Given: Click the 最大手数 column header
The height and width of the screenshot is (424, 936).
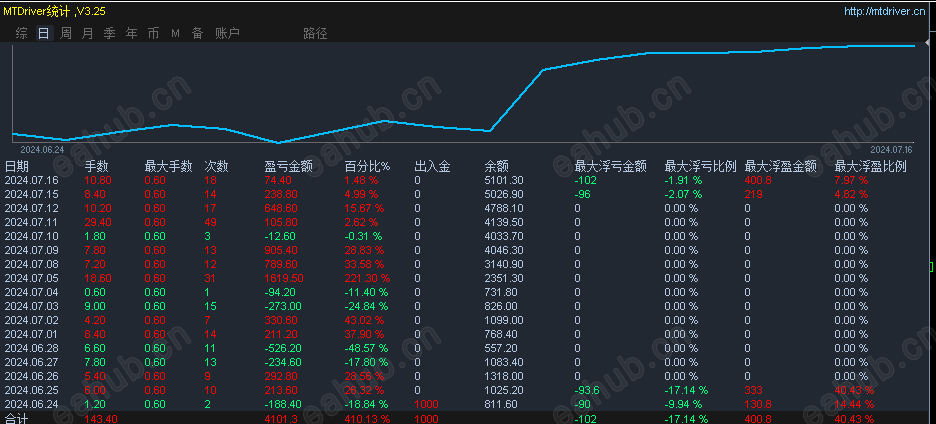Looking at the screenshot, I should pyautogui.click(x=168, y=166).
